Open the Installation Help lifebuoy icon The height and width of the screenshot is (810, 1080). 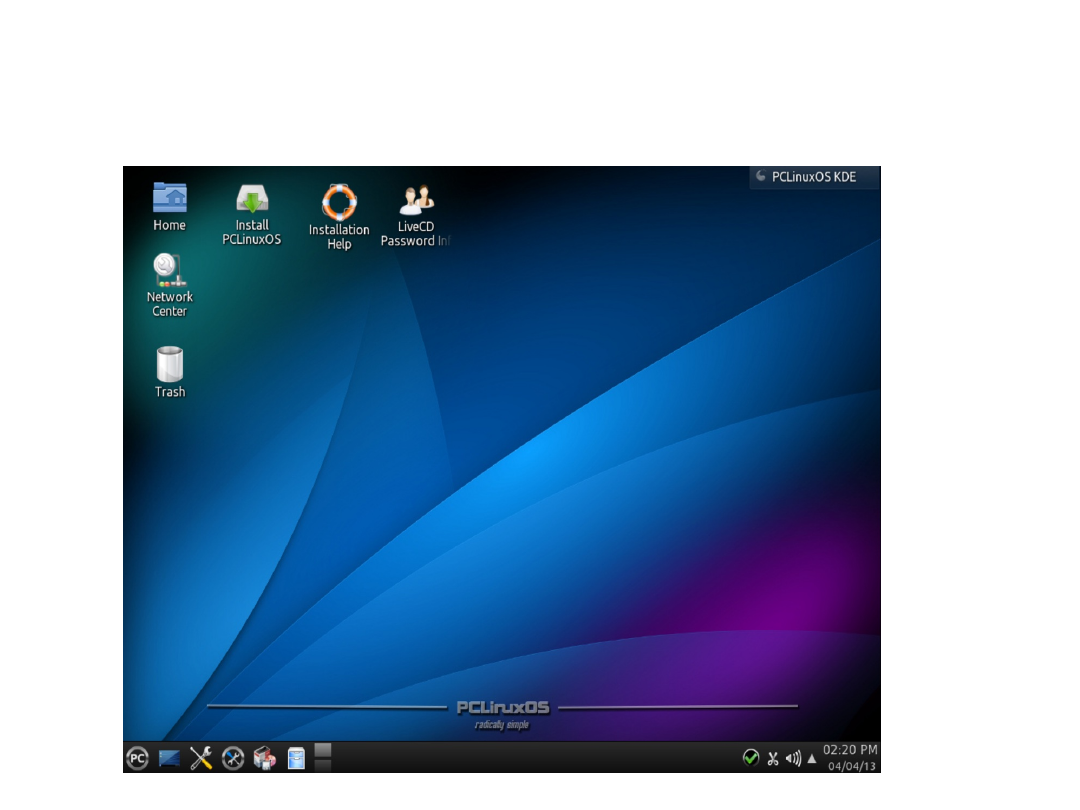pyautogui.click(x=339, y=198)
